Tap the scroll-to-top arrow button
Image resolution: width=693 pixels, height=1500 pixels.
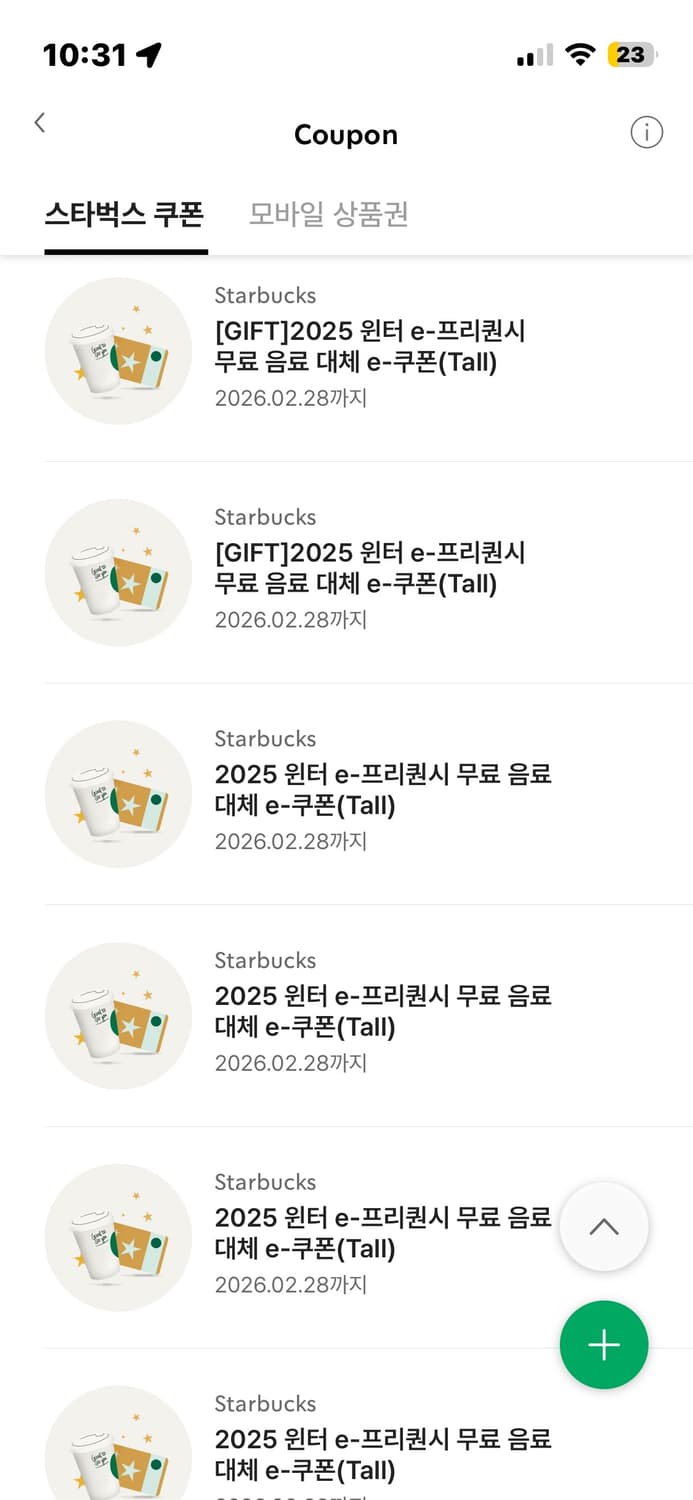(x=604, y=1226)
